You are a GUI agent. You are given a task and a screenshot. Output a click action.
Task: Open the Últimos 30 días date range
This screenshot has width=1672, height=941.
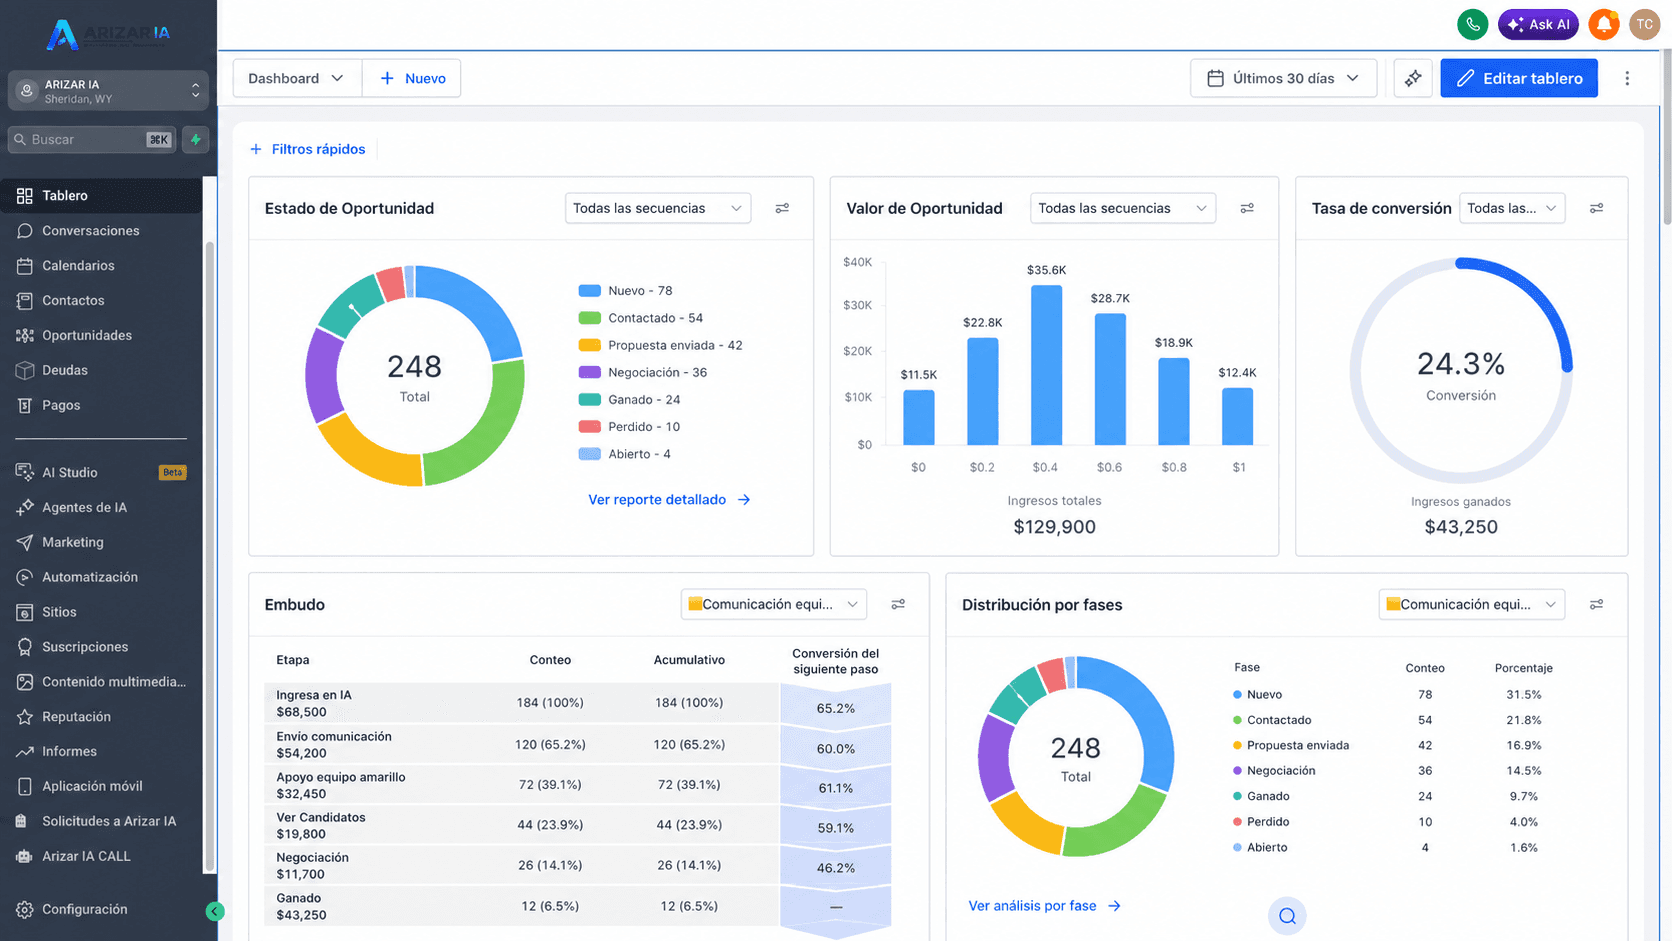click(x=1283, y=78)
